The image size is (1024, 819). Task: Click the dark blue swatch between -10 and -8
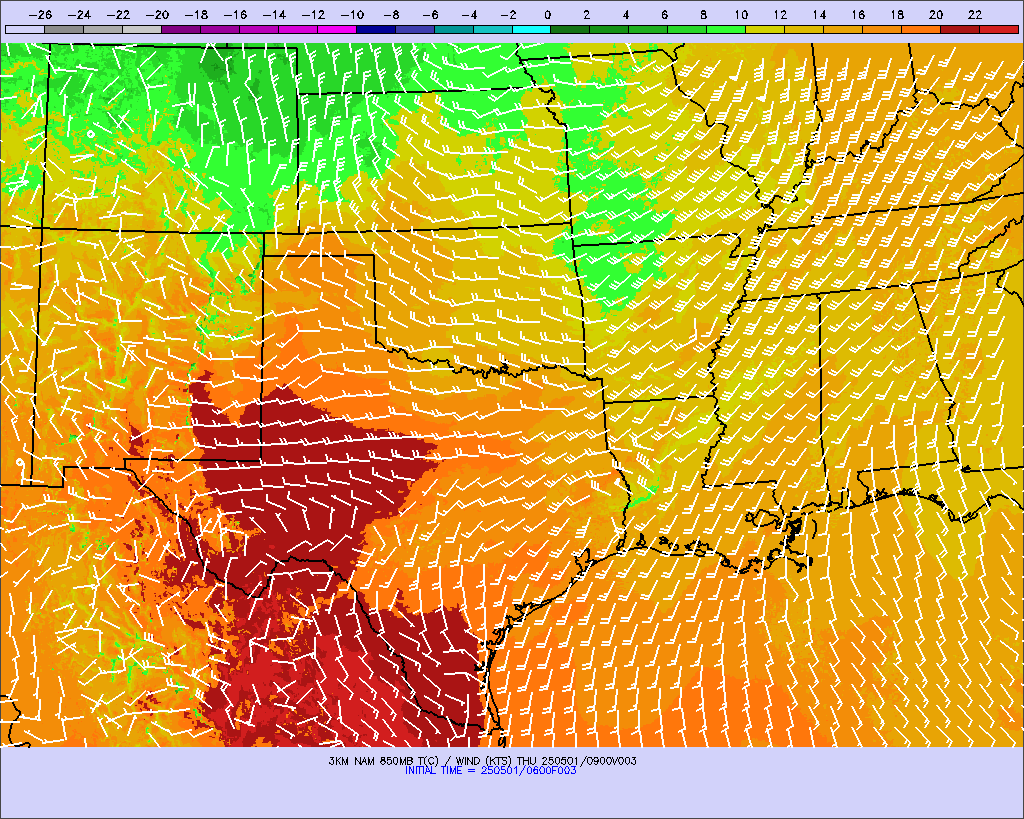coord(376,29)
